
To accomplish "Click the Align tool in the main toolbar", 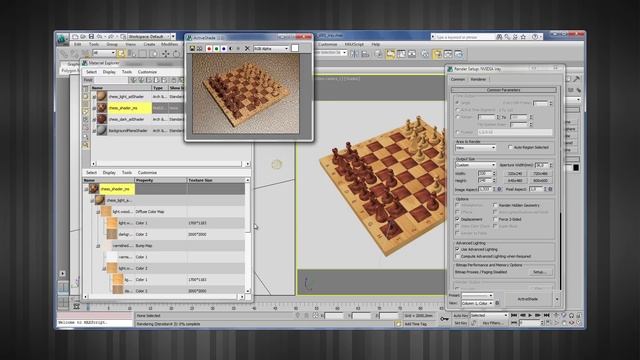I will (365, 53).
